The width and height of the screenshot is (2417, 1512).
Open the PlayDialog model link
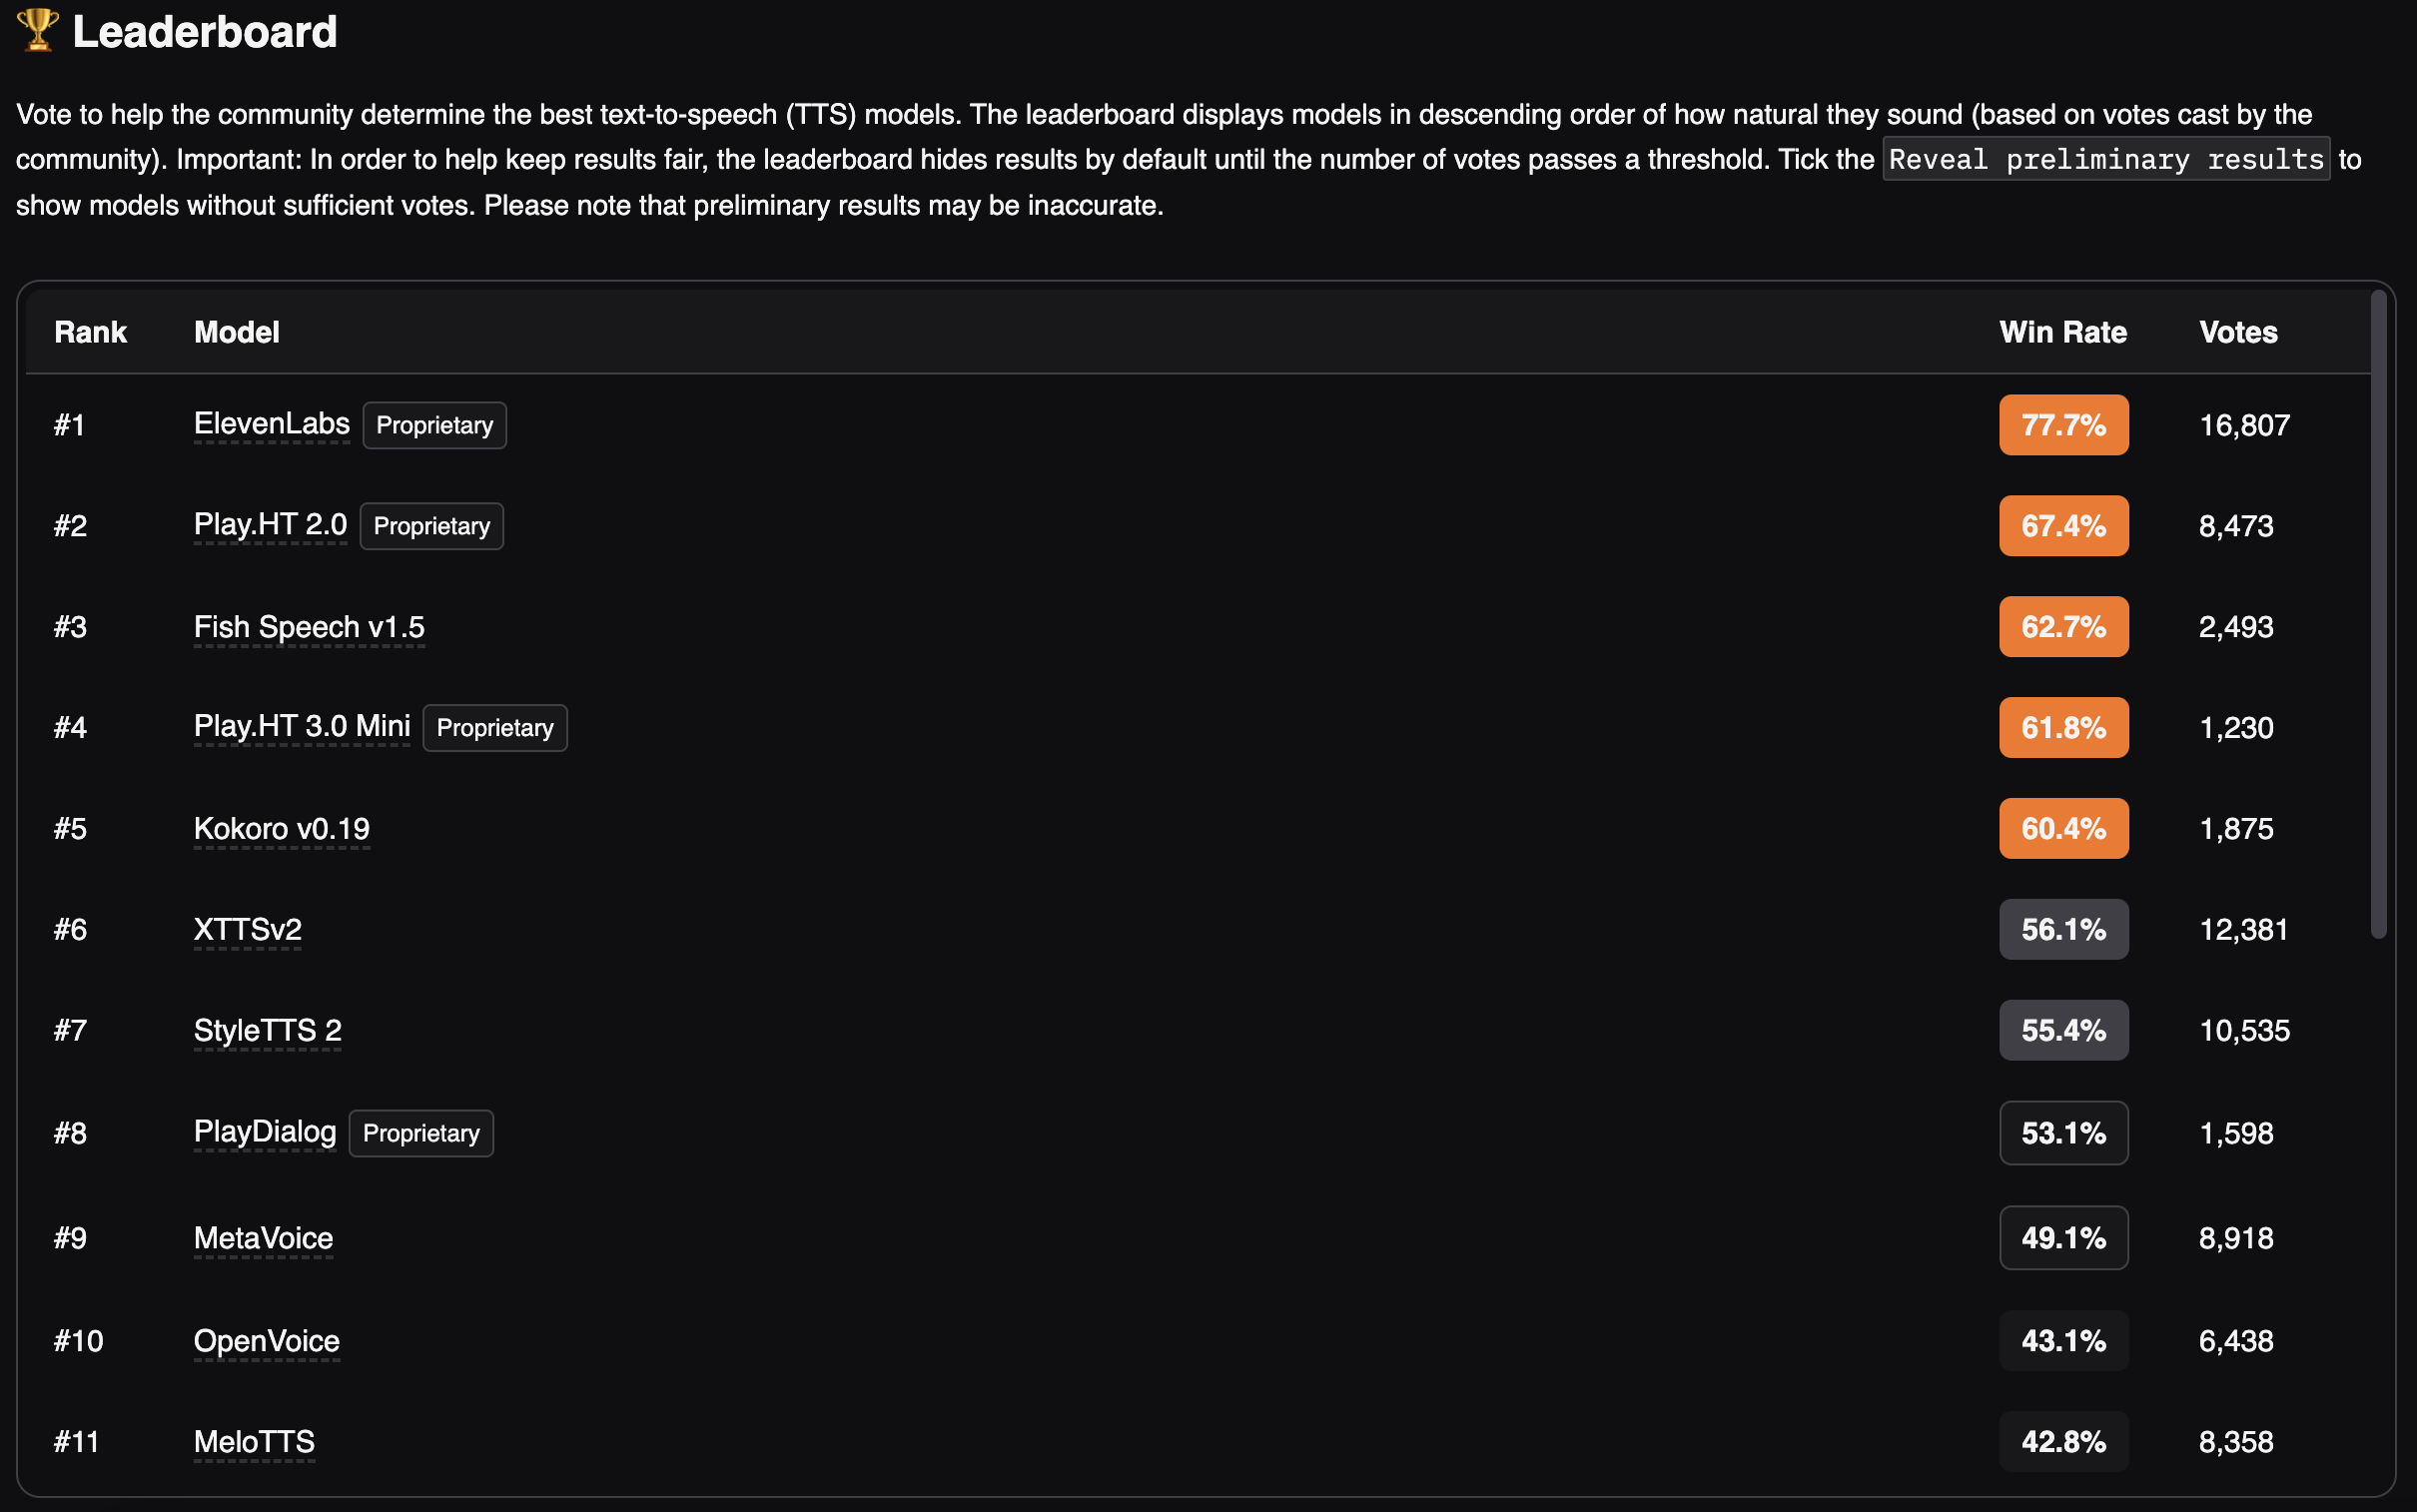tap(264, 1132)
